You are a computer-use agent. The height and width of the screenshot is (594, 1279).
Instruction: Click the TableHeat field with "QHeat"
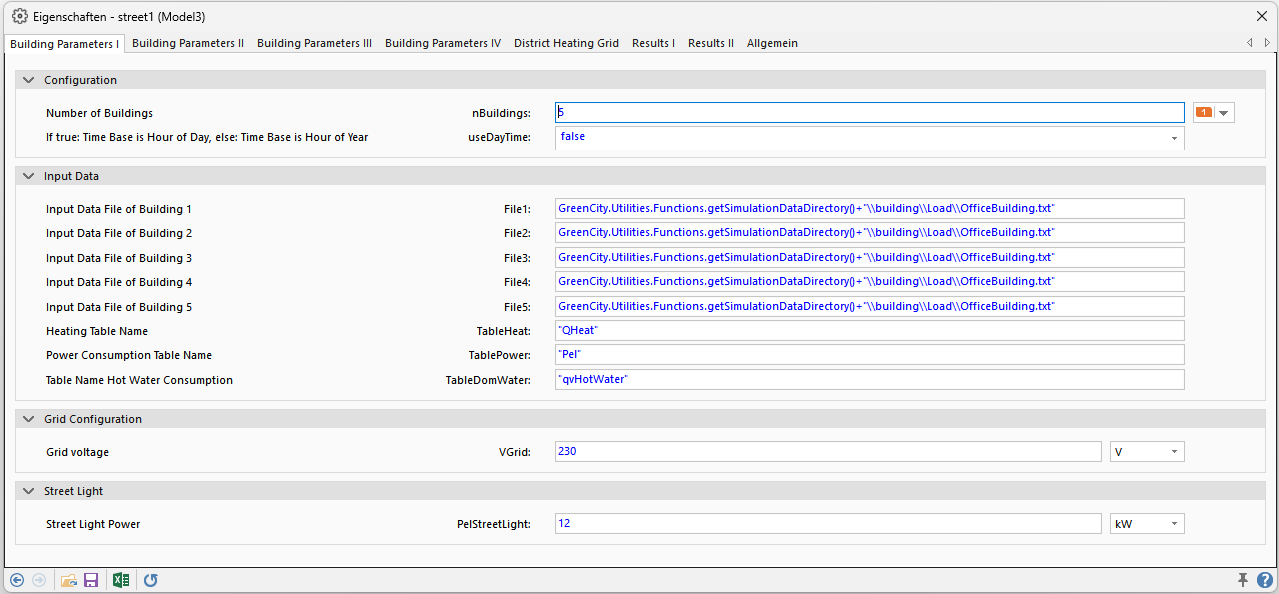[870, 330]
